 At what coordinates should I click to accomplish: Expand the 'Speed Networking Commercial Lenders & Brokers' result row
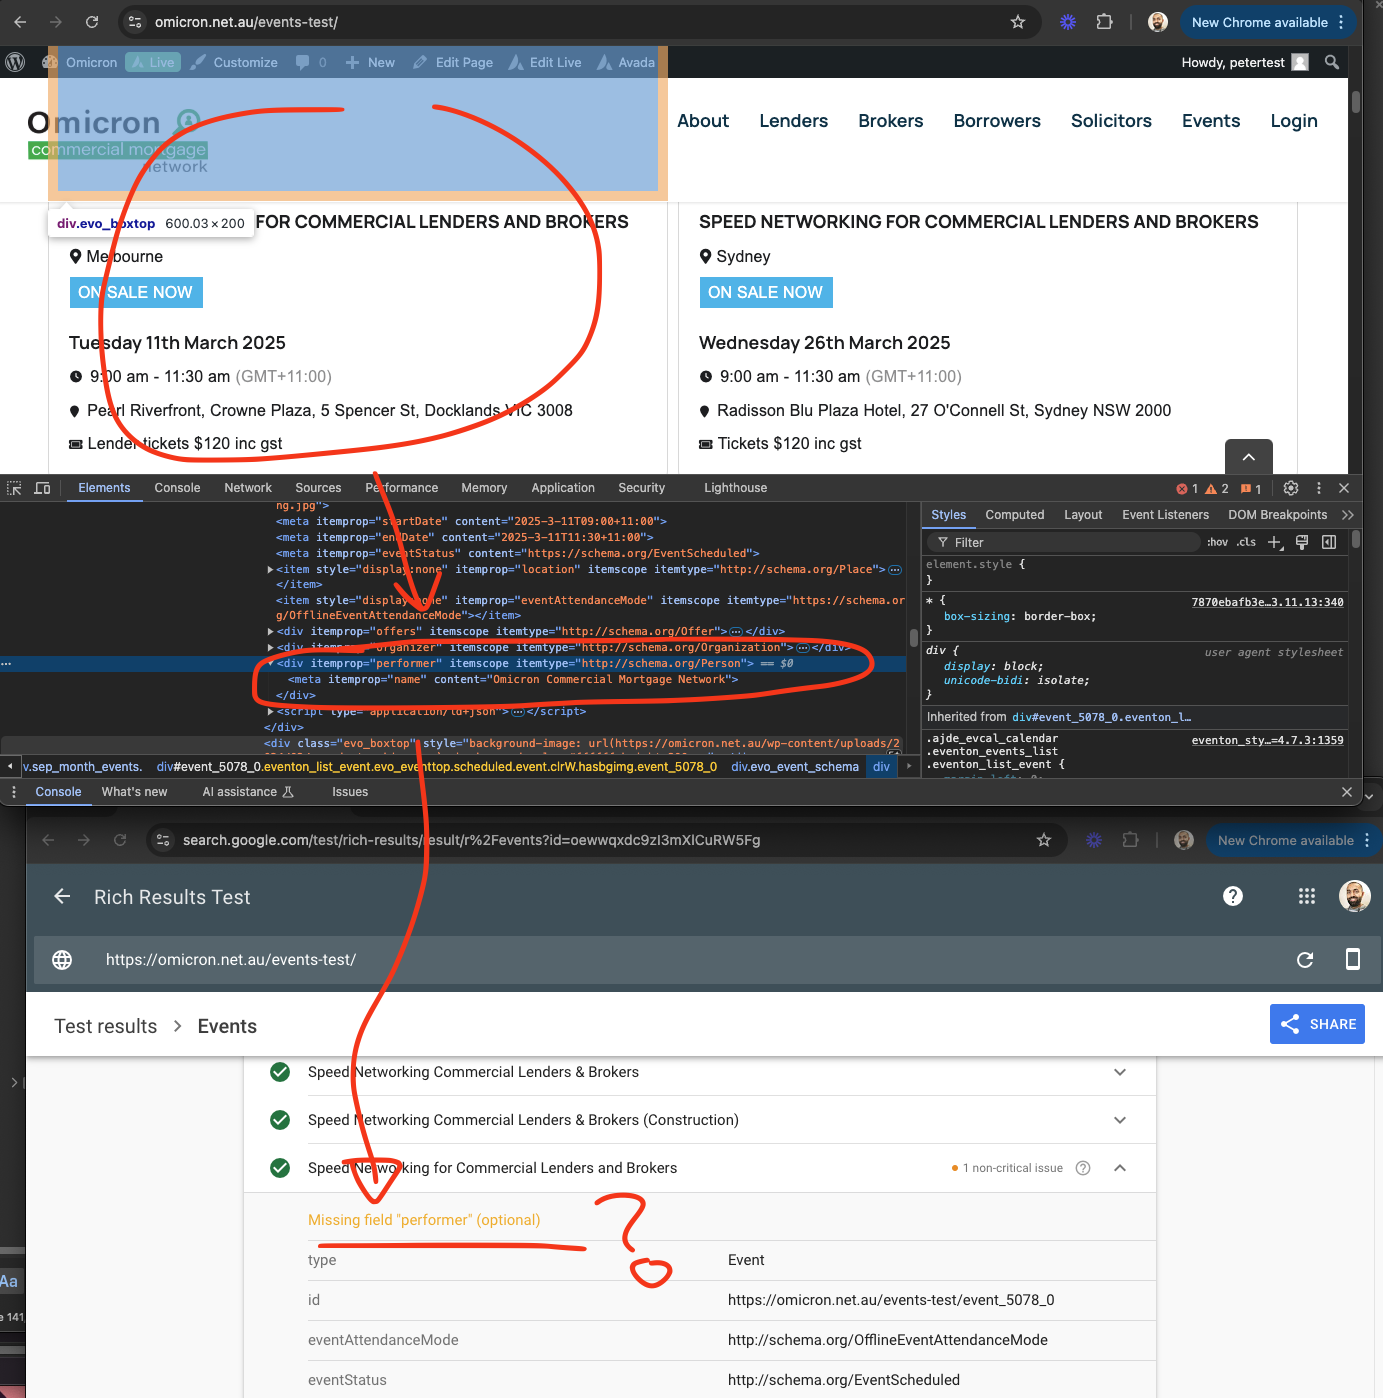pyautogui.click(x=1120, y=1072)
